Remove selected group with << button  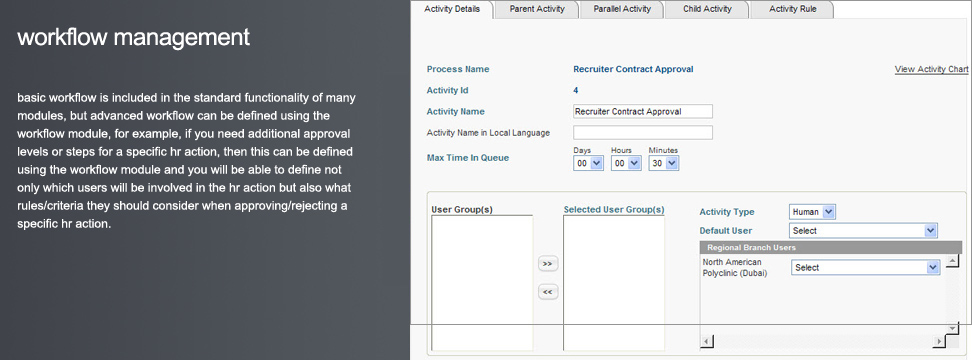point(547,292)
